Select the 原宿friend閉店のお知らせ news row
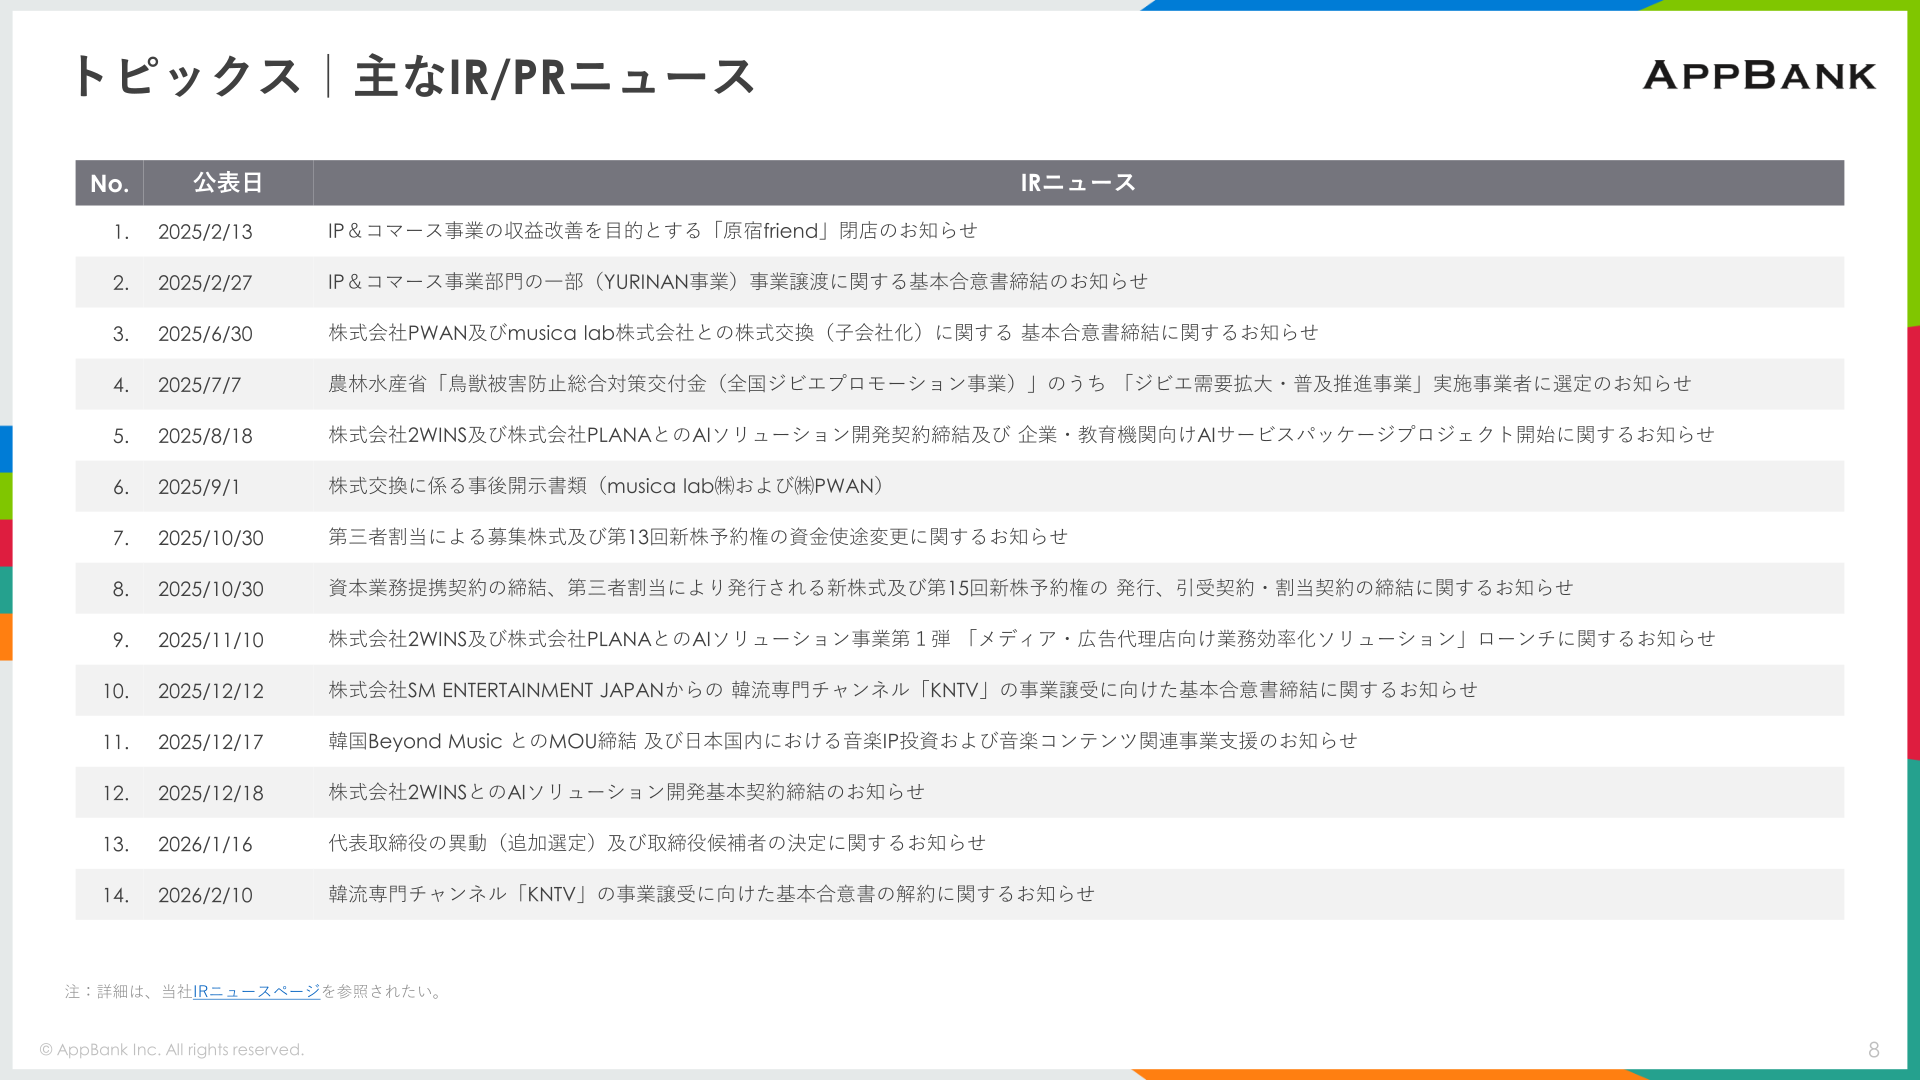Image resolution: width=1920 pixels, height=1080 pixels. point(959,231)
